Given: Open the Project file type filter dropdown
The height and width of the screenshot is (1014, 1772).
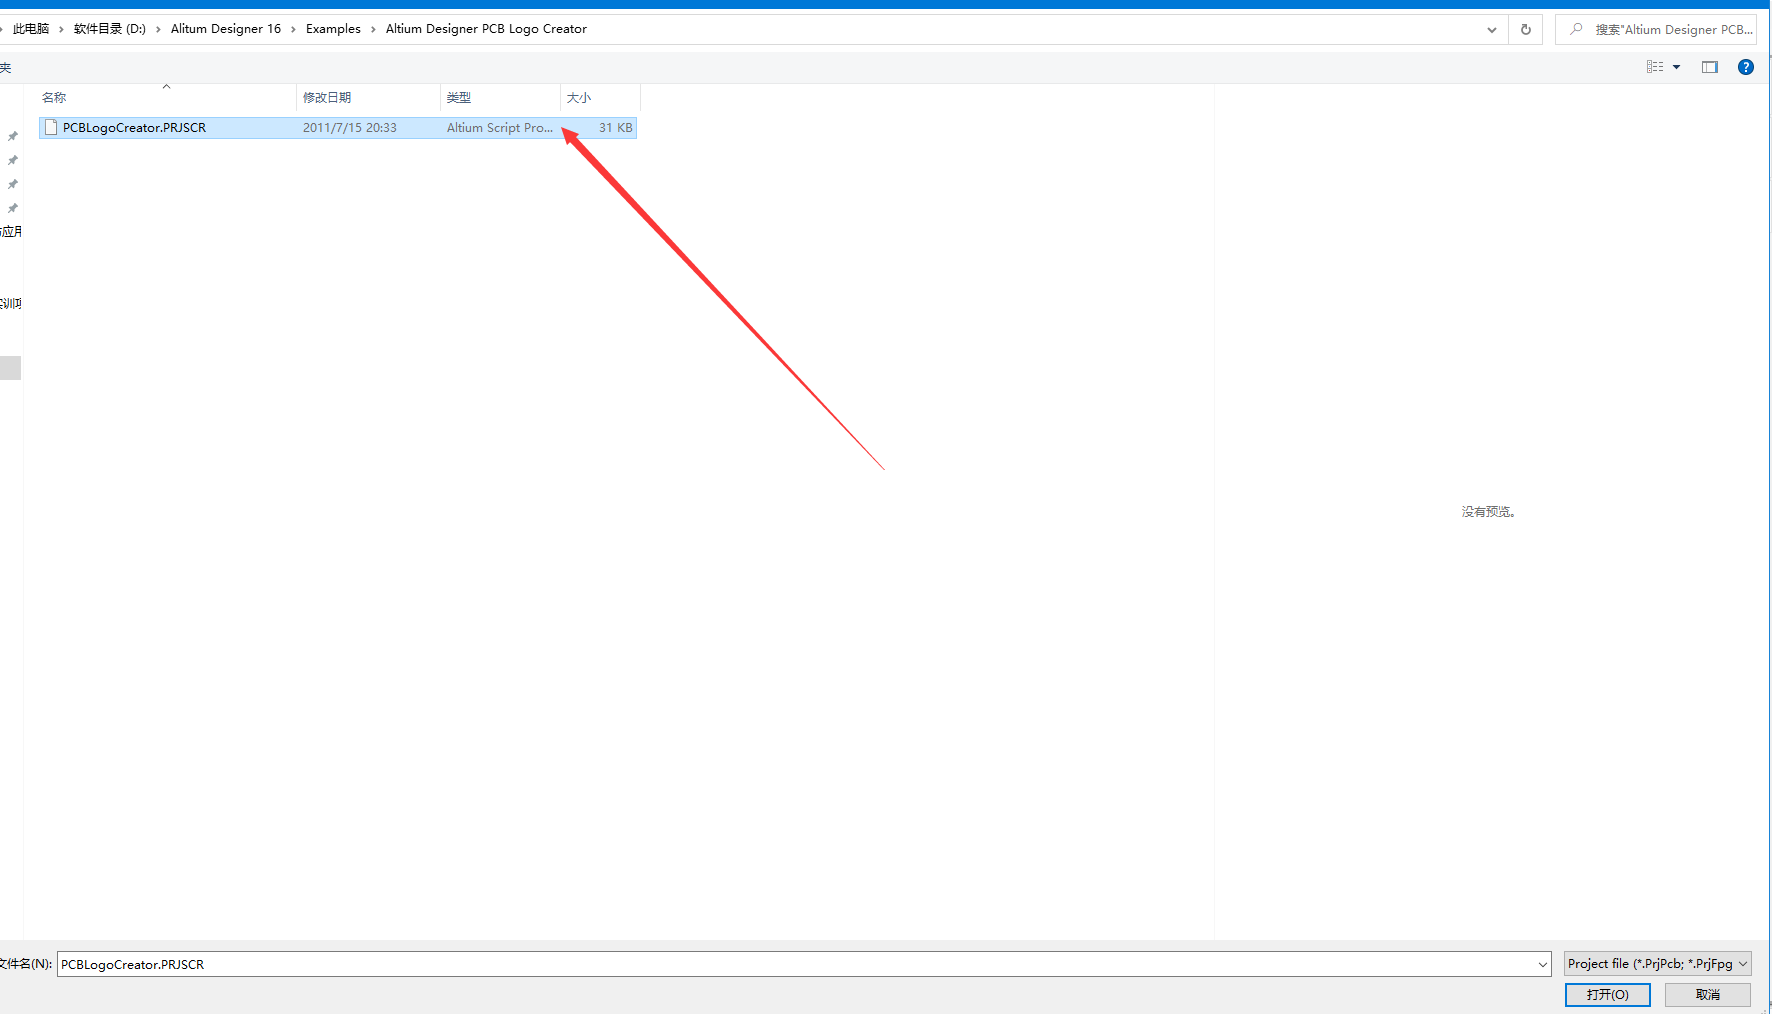Looking at the screenshot, I should pos(1657,964).
